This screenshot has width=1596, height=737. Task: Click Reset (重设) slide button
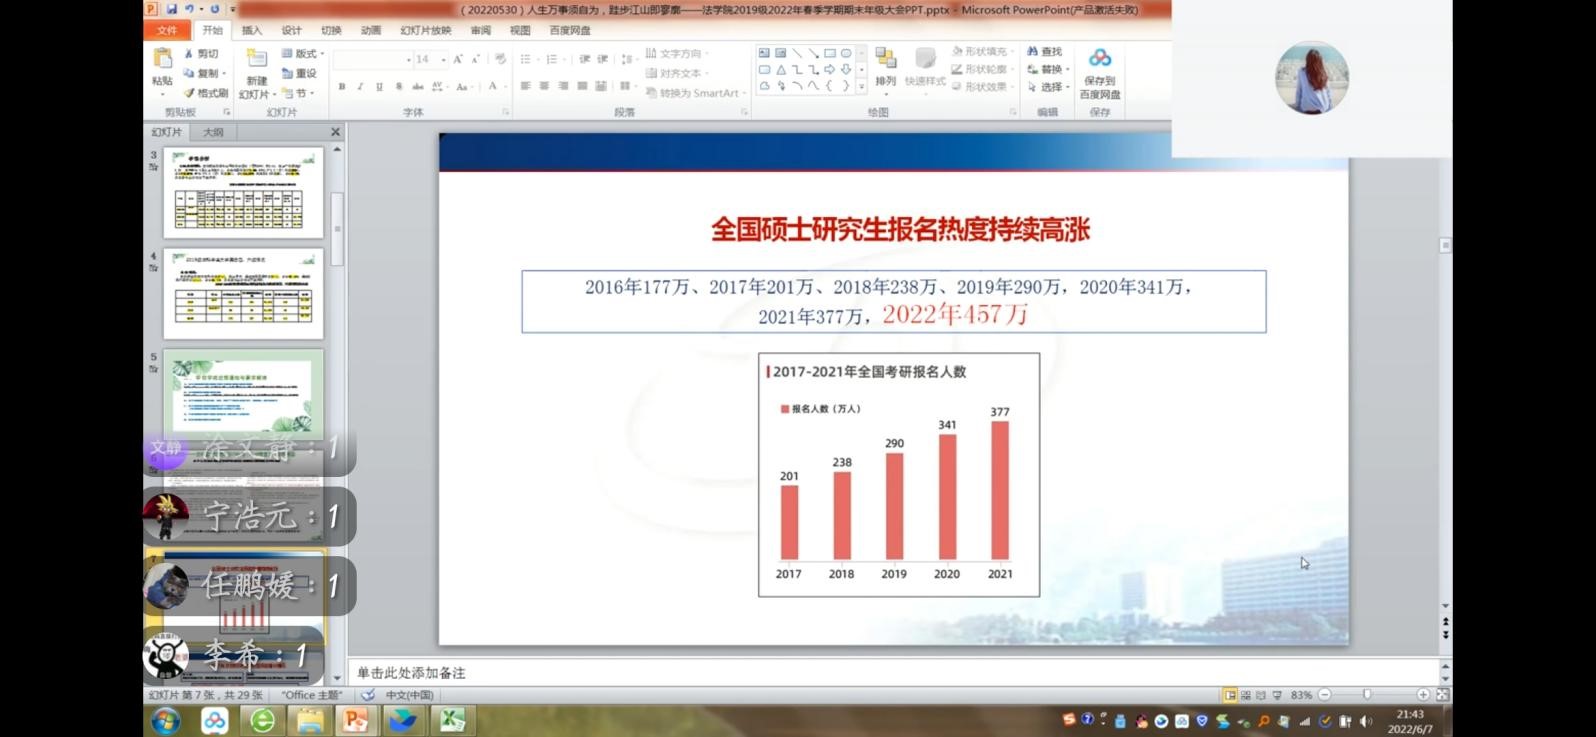[x=299, y=73]
